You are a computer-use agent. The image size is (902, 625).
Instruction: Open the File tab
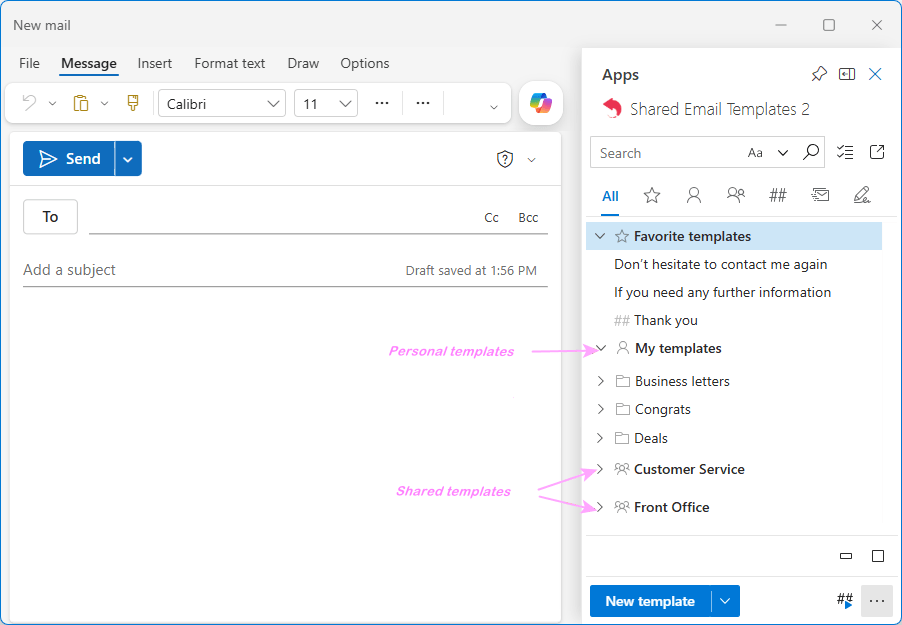[x=29, y=63]
